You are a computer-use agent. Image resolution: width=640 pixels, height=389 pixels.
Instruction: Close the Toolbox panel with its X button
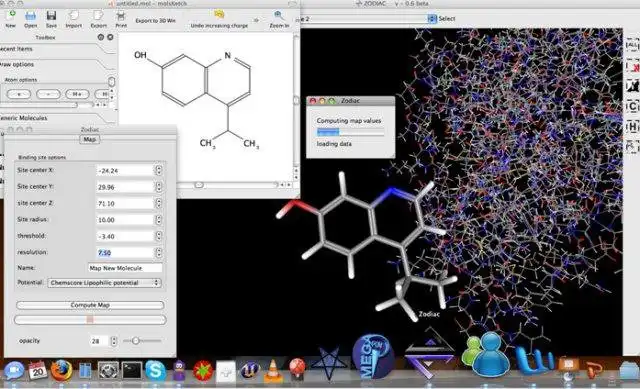[110, 37]
